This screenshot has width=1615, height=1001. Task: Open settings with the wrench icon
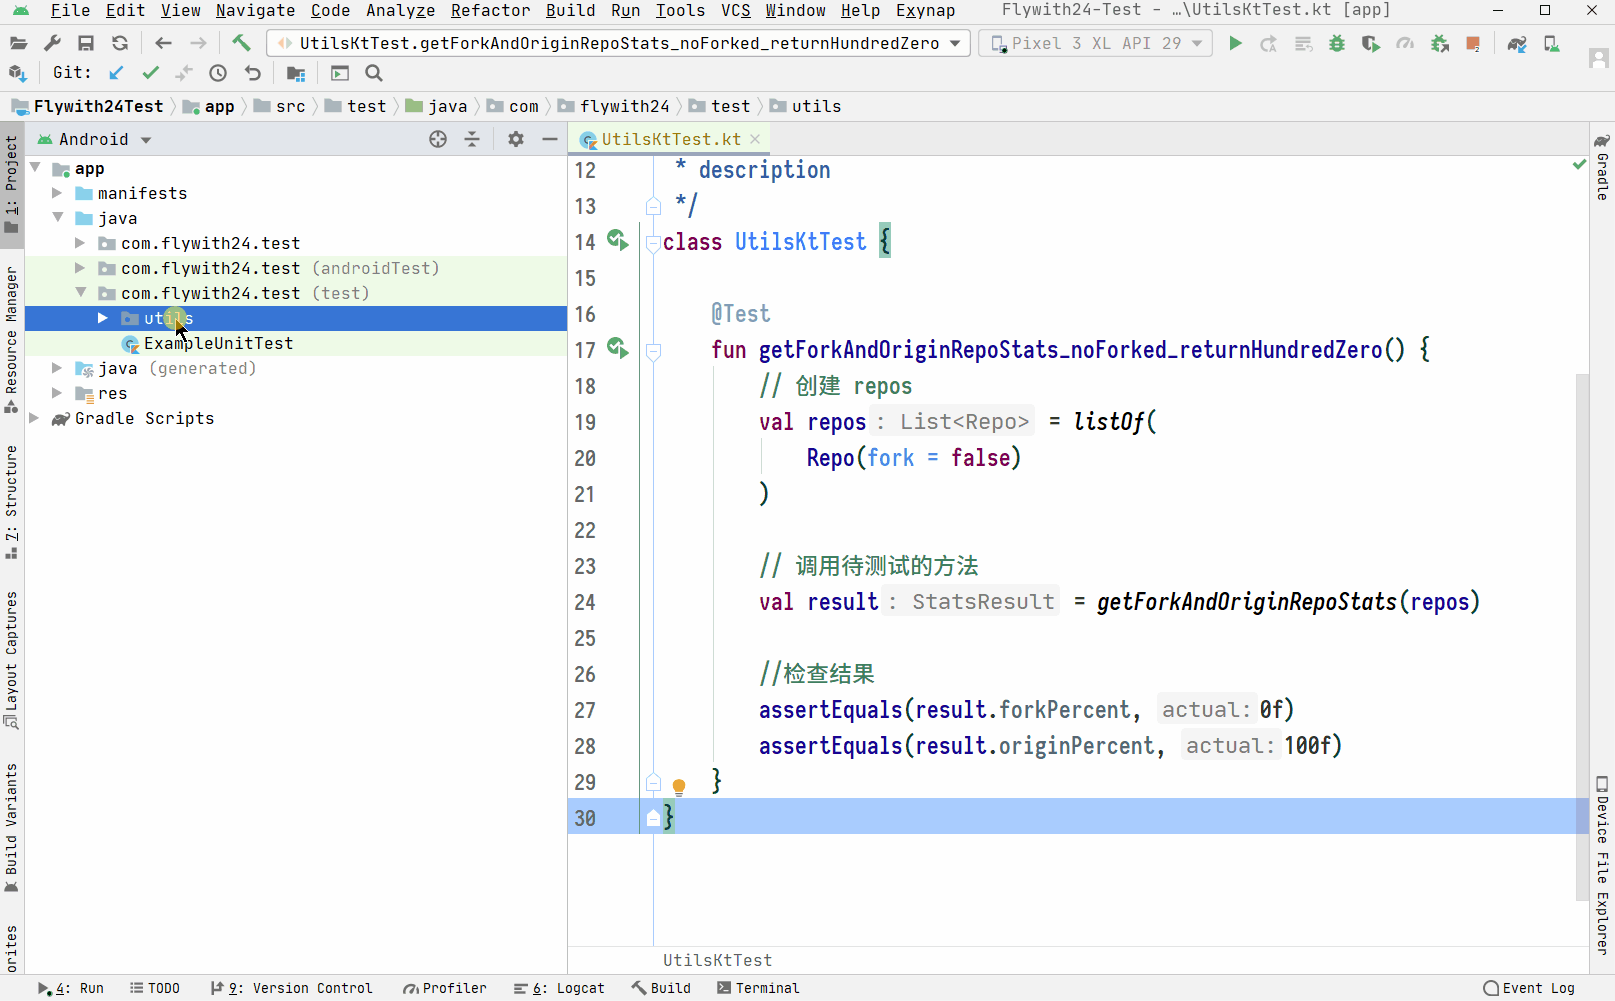[52, 43]
